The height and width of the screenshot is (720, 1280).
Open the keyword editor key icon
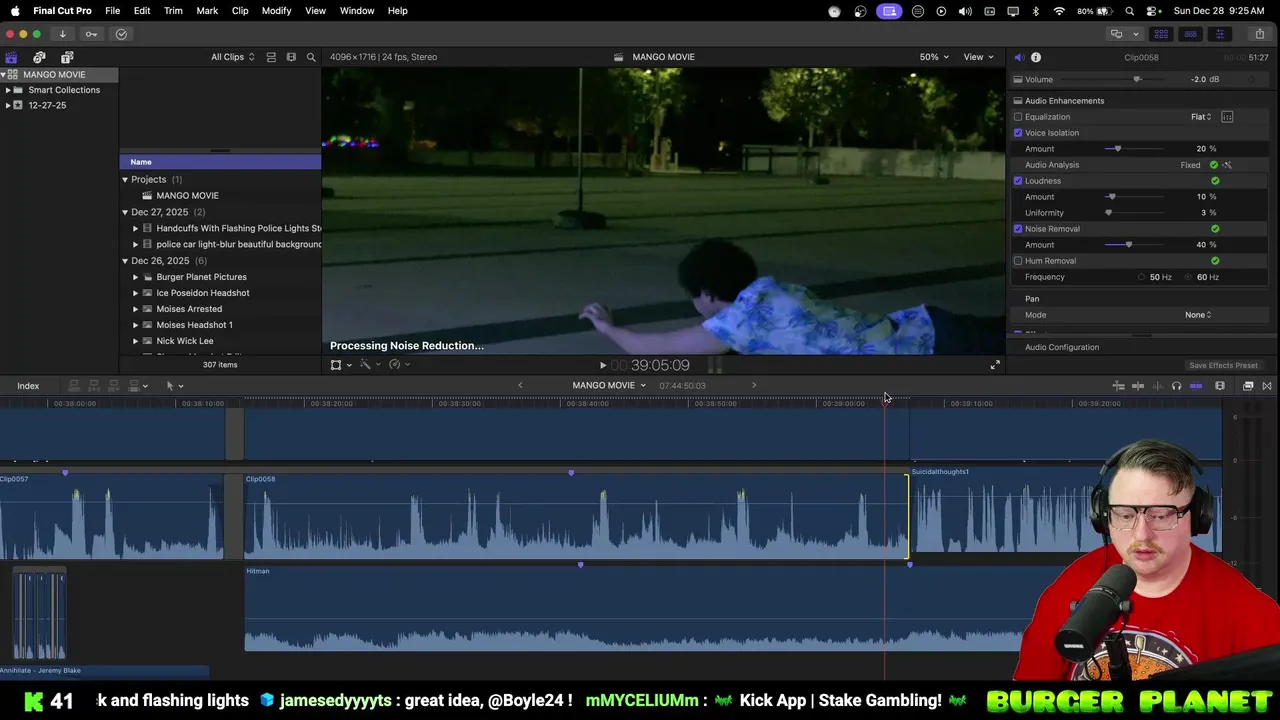tap(91, 34)
